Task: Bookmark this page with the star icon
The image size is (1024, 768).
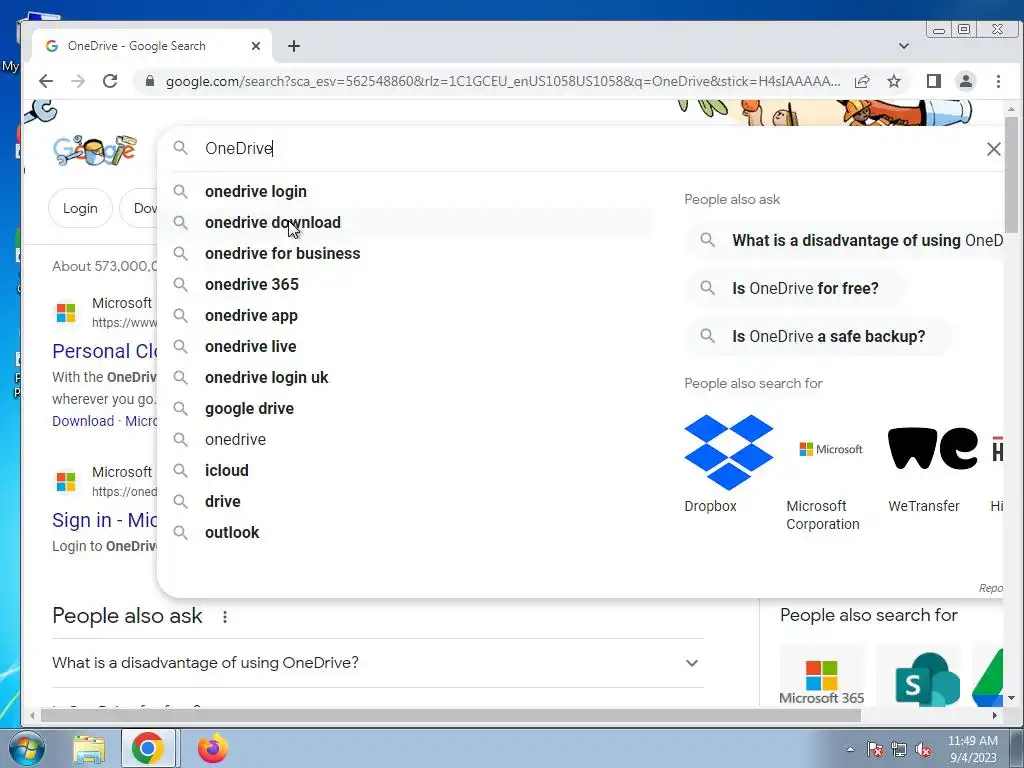Action: (893, 81)
